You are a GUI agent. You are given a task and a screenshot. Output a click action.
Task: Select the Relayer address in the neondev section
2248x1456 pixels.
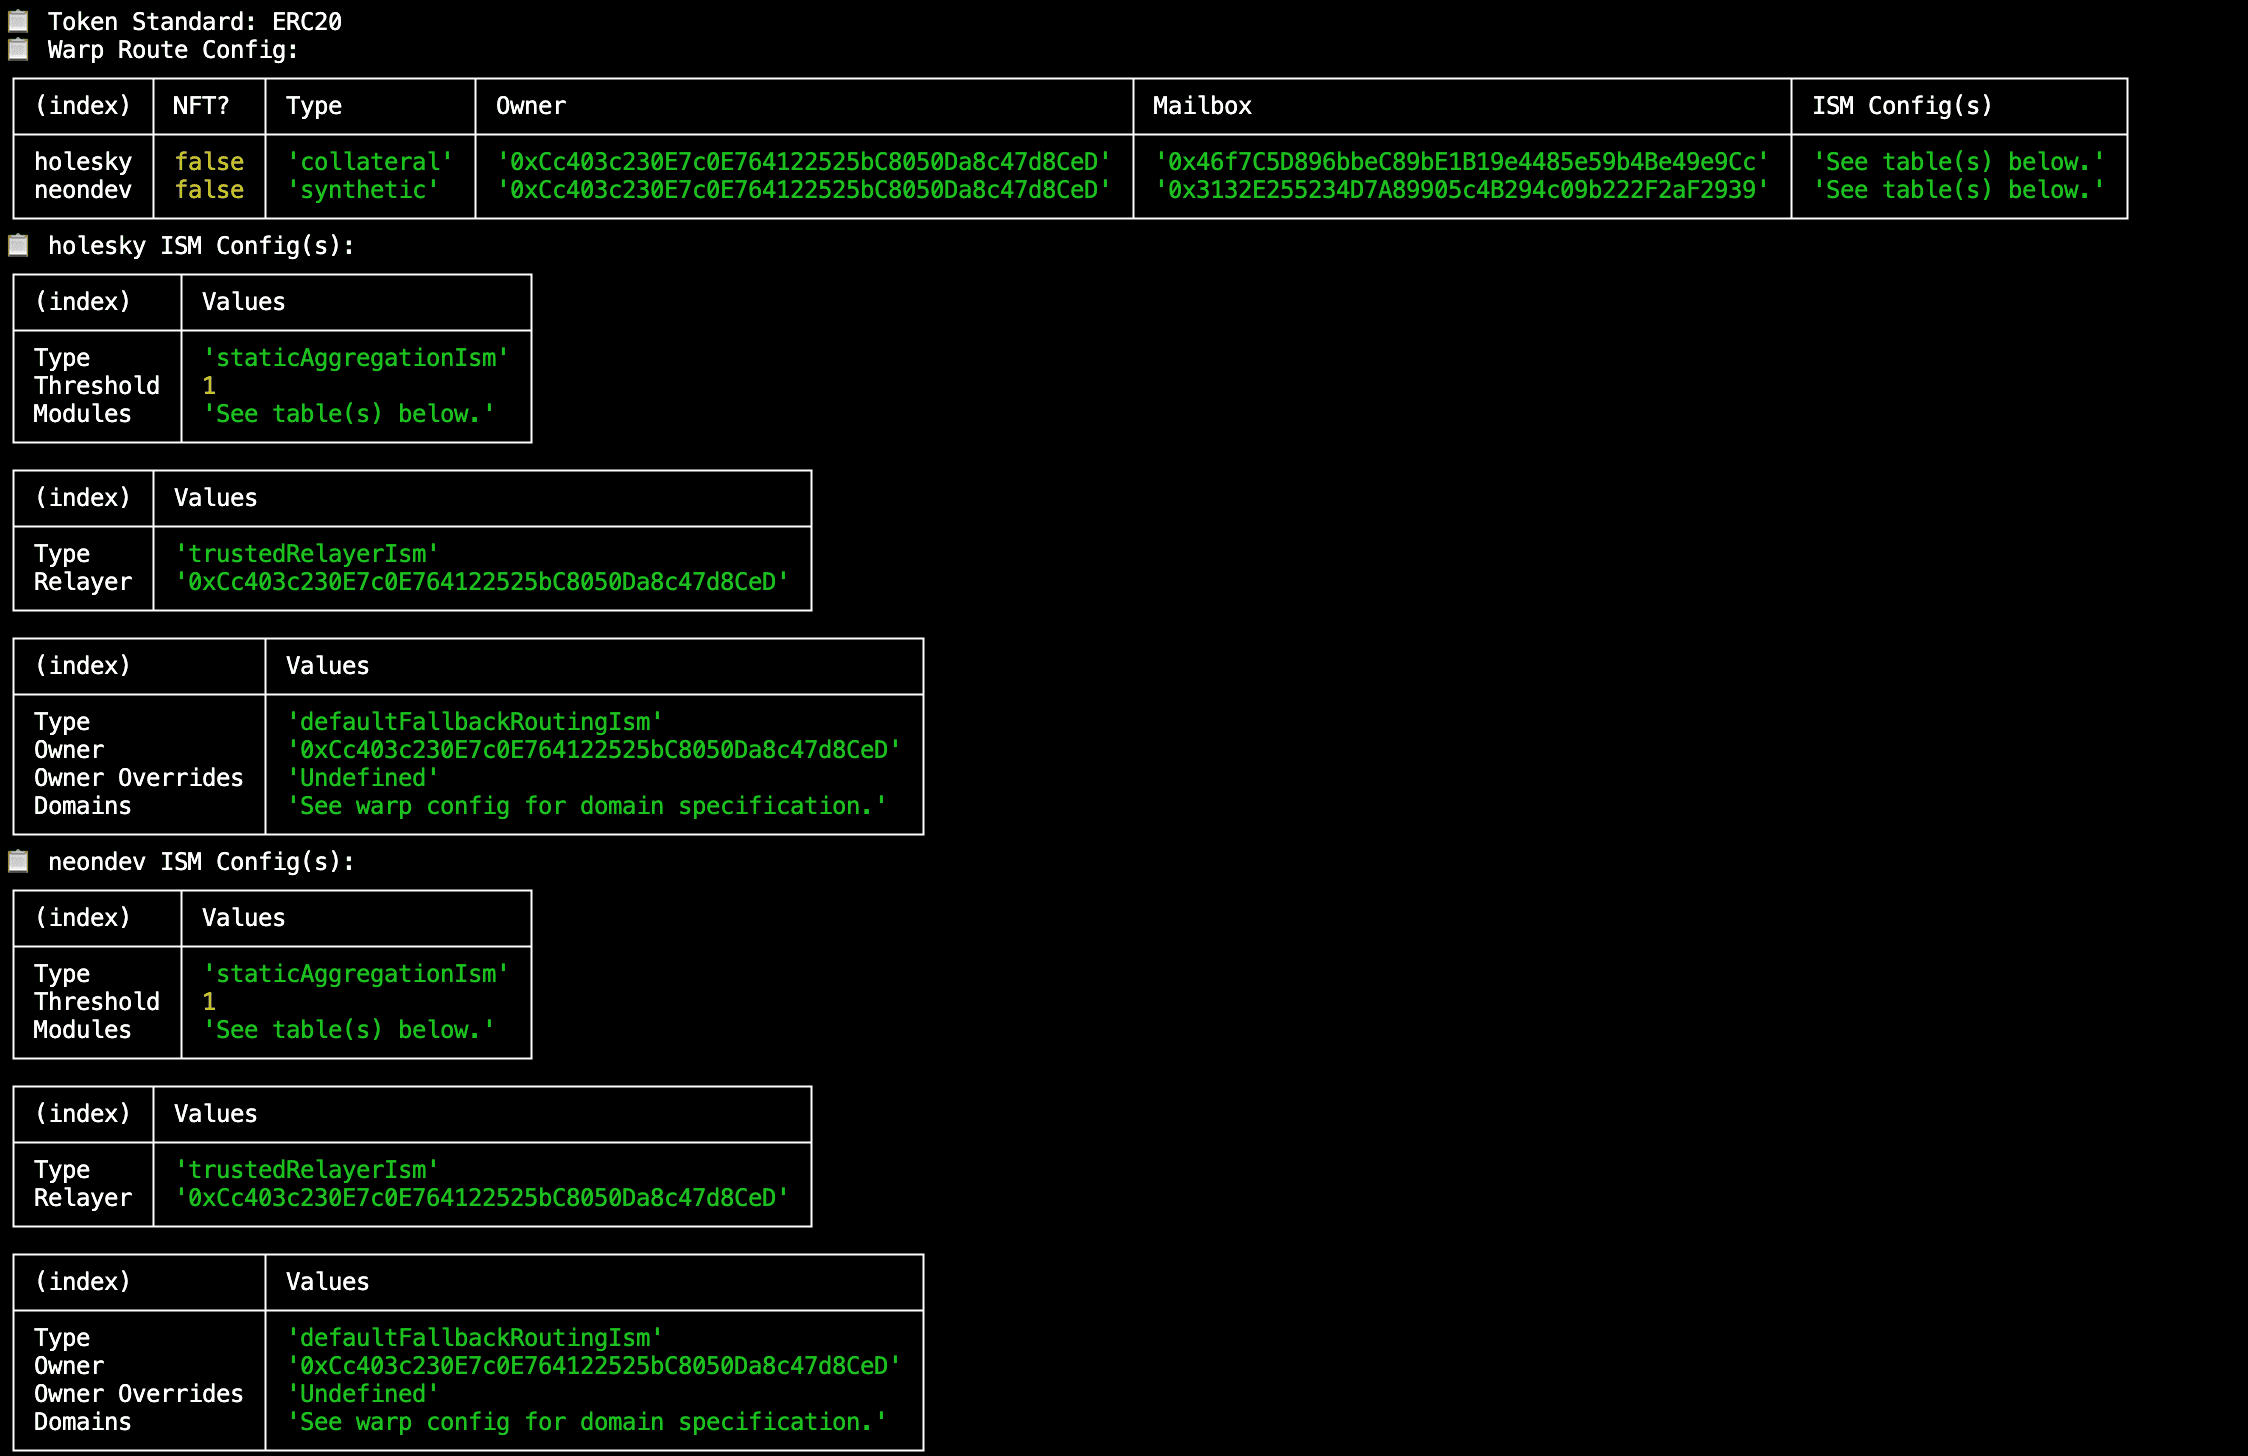point(482,1198)
